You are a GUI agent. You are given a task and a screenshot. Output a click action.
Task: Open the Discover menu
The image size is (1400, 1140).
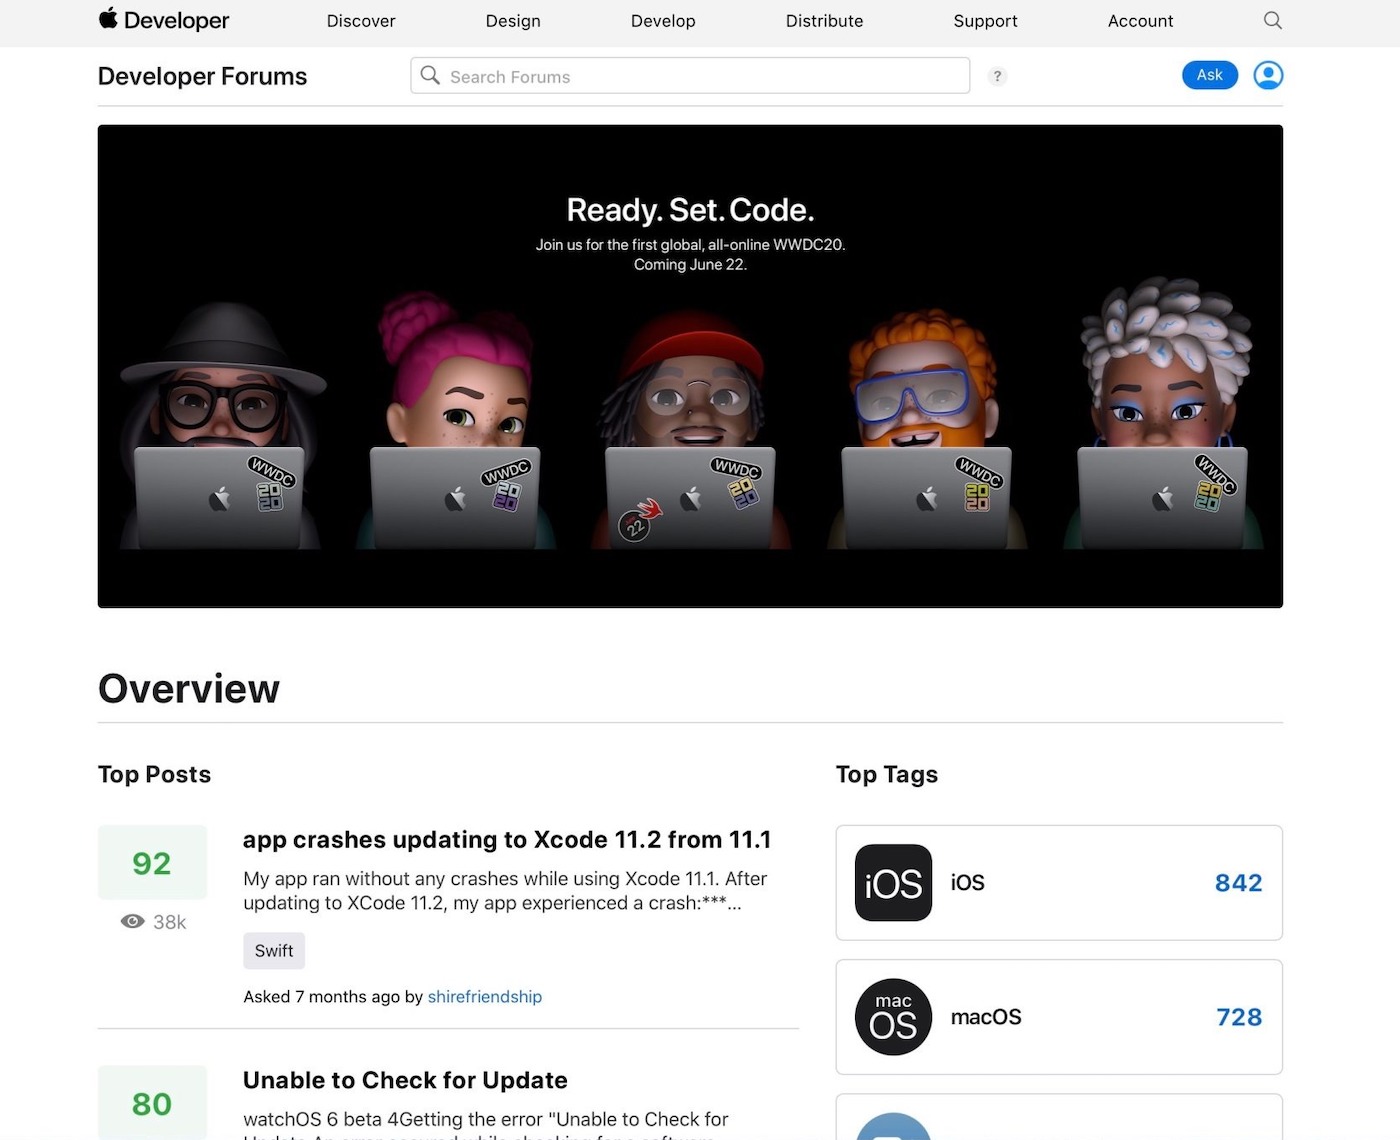click(361, 21)
